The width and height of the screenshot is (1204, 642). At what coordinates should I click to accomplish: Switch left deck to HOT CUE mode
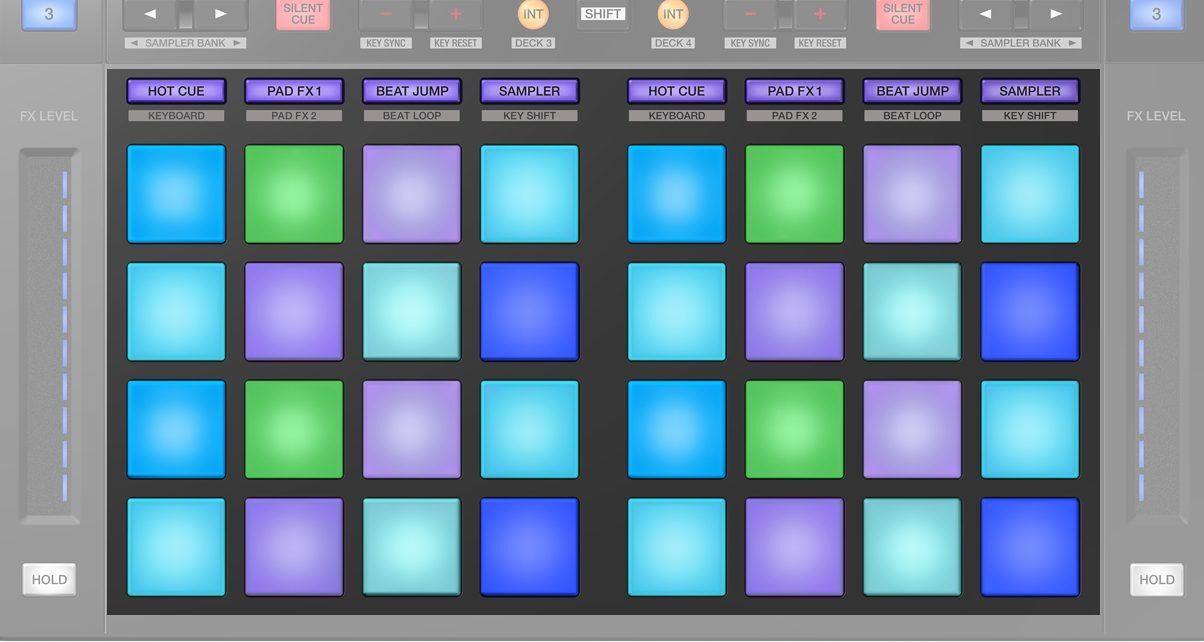pos(176,91)
